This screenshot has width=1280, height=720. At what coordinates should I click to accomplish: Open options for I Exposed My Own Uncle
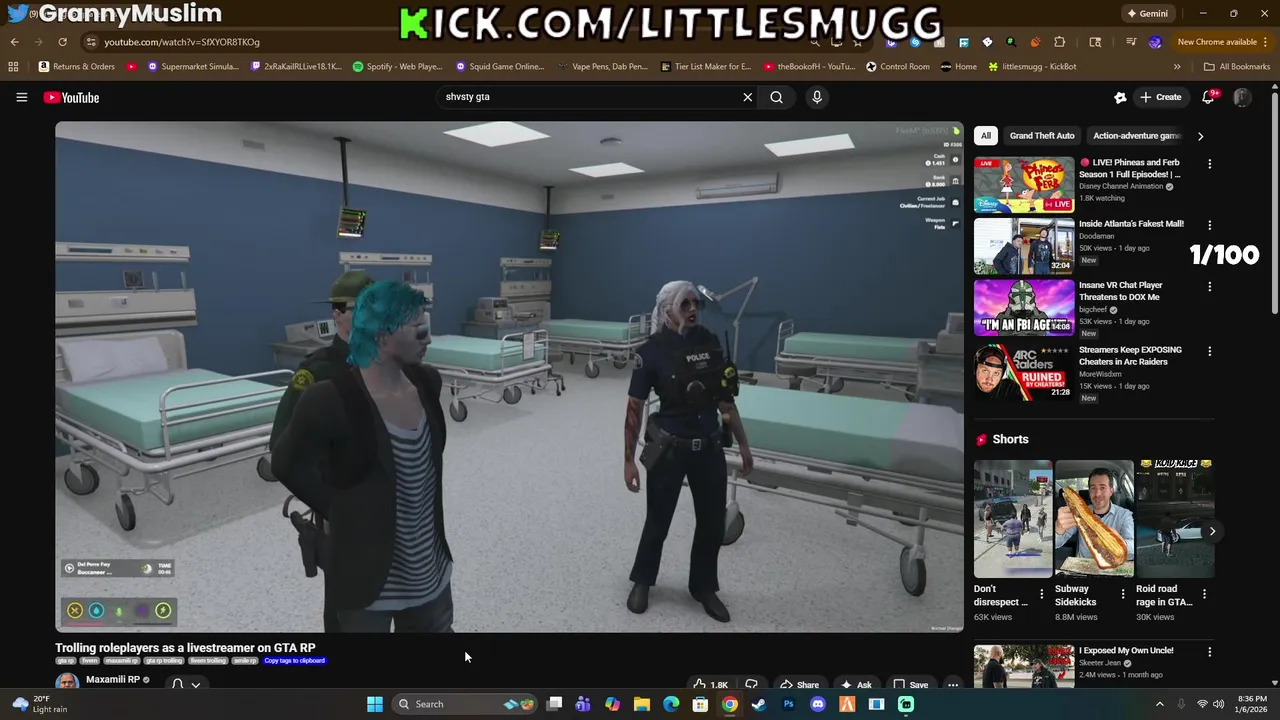tap(1209, 652)
